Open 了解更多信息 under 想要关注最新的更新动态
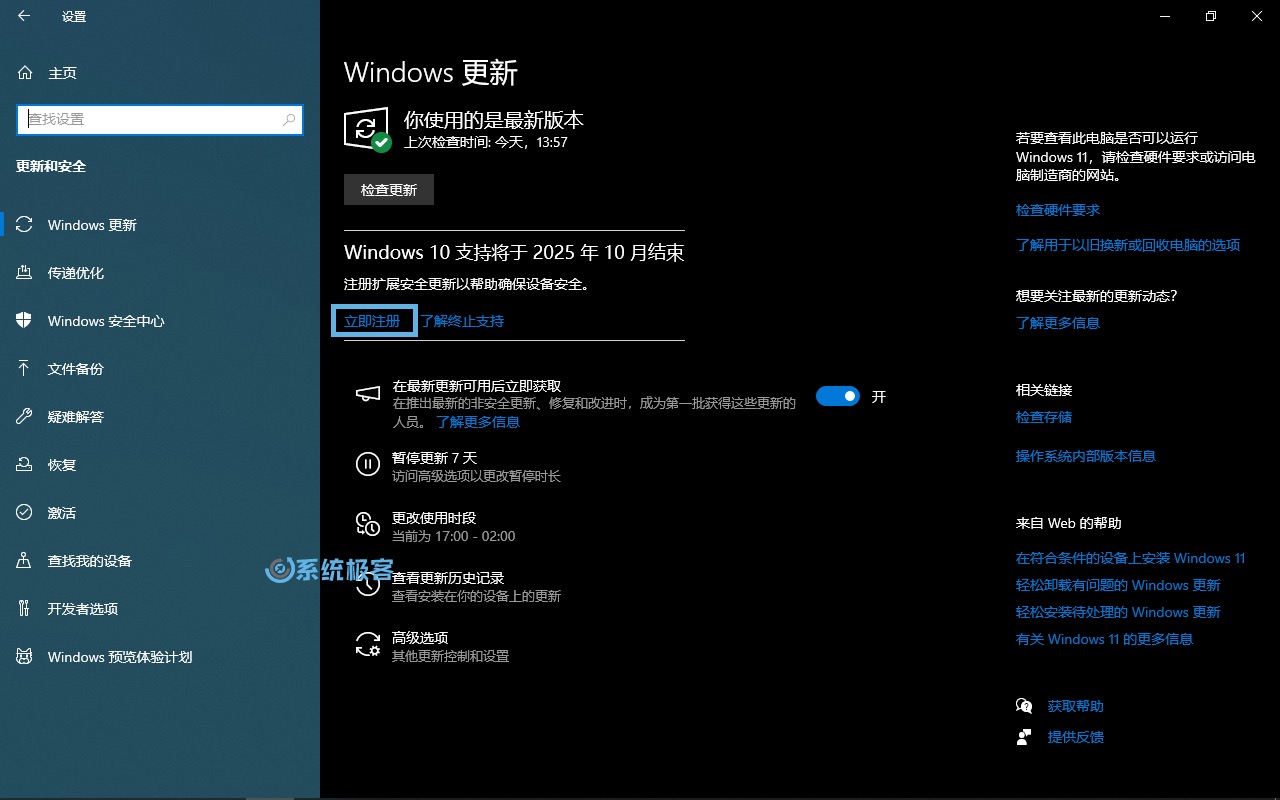Screen dimensions: 1280x800 [1058, 323]
